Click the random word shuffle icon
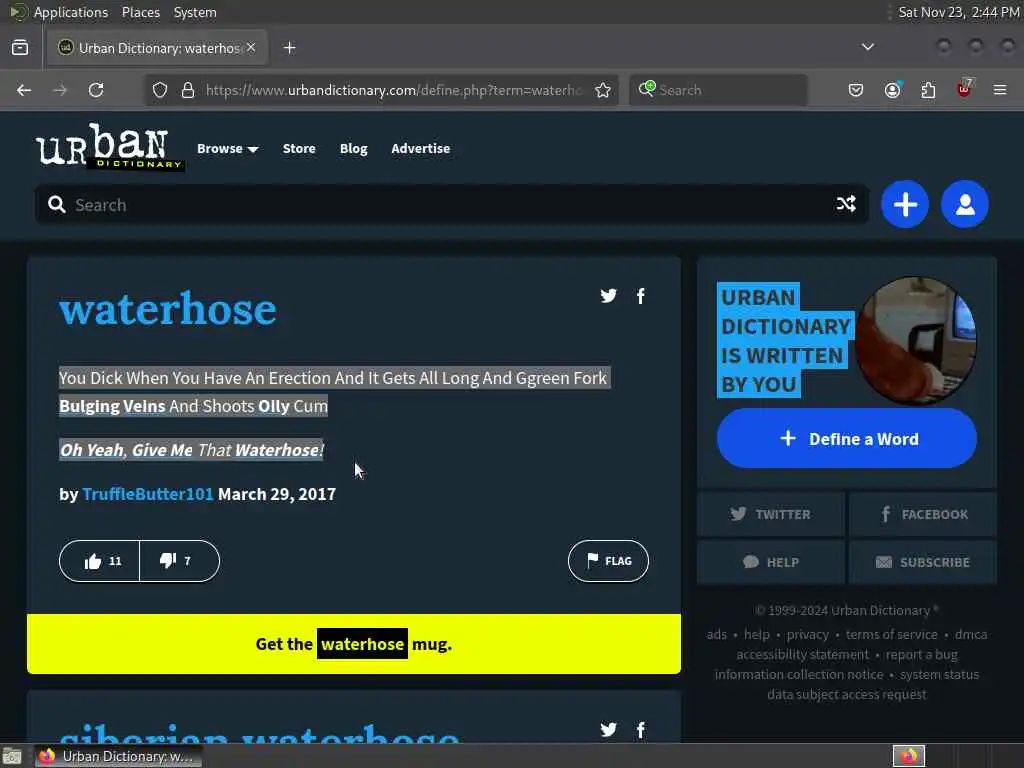 click(846, 204)
